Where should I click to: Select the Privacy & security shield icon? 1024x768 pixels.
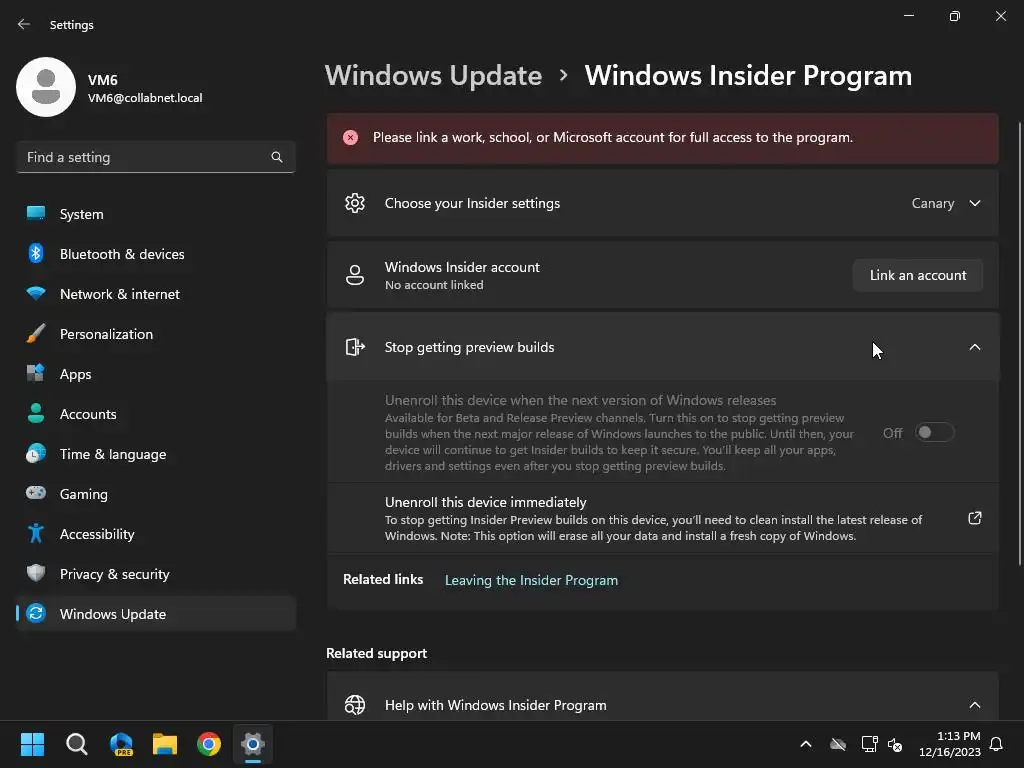(36, 573)
